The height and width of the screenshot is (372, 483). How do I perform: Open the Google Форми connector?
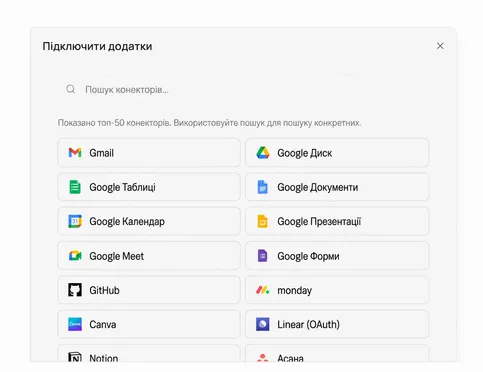[337, 256]
